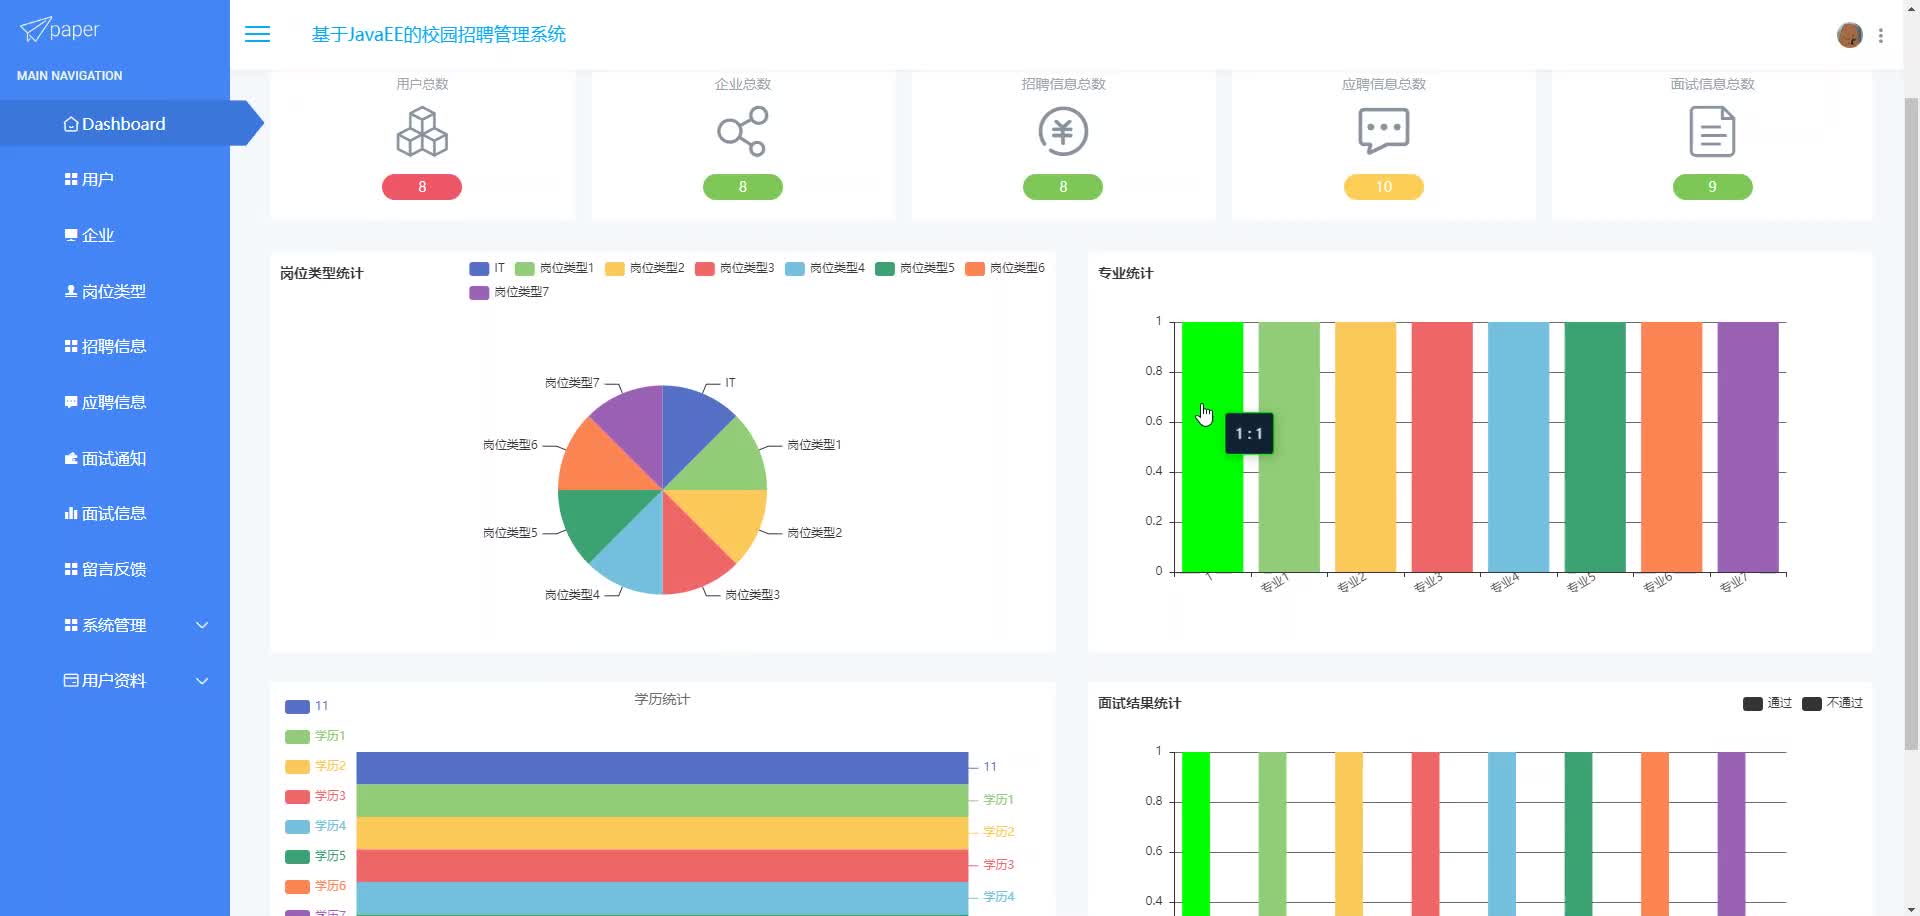Open 留言反馈 in the sidebar
Image resolution: width=1920 pixels, height=916 pixels.
coord(115,569)
